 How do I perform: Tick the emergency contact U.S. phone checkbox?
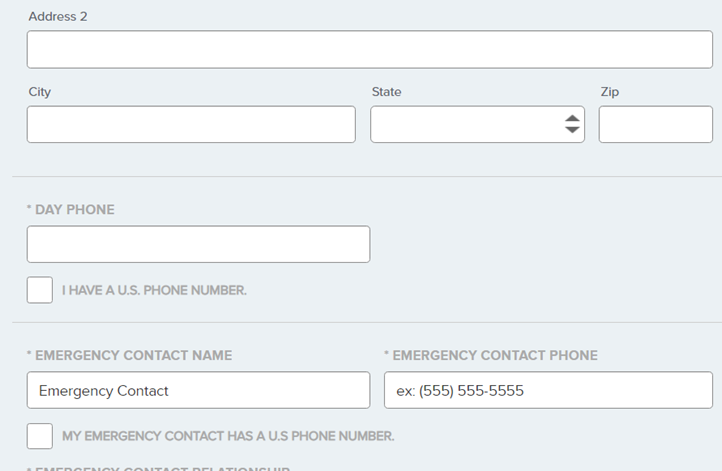click(40, 436)
